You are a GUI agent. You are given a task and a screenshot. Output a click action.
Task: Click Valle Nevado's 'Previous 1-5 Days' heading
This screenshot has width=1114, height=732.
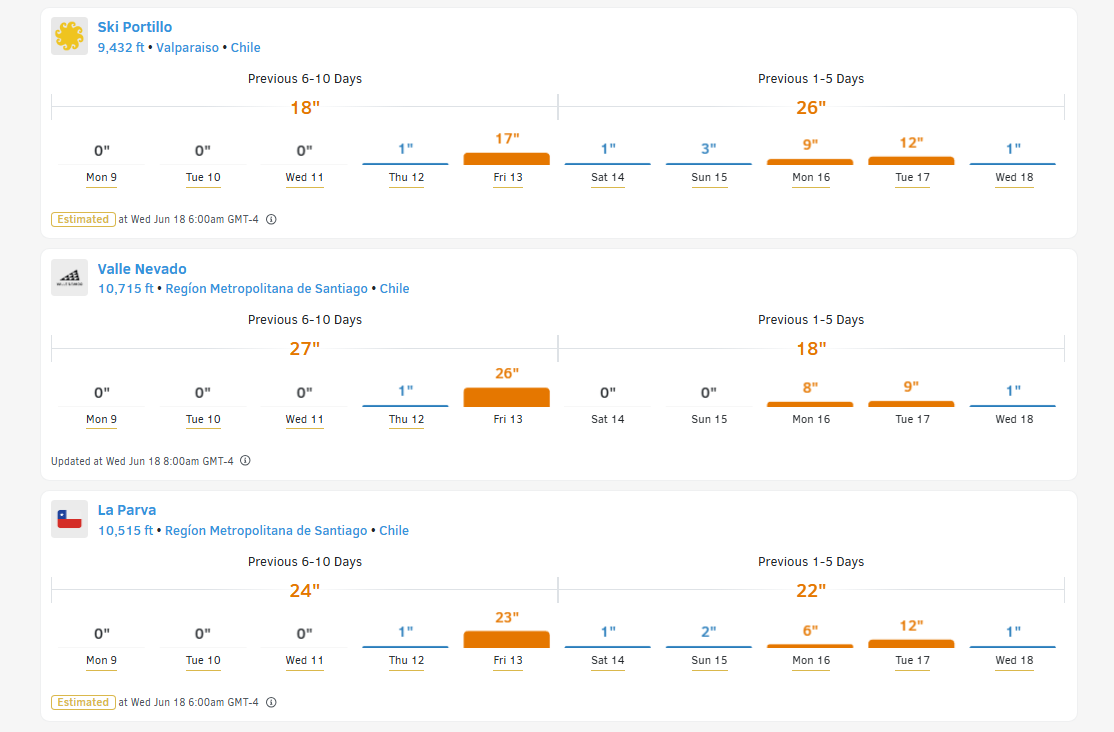point(811,320)
